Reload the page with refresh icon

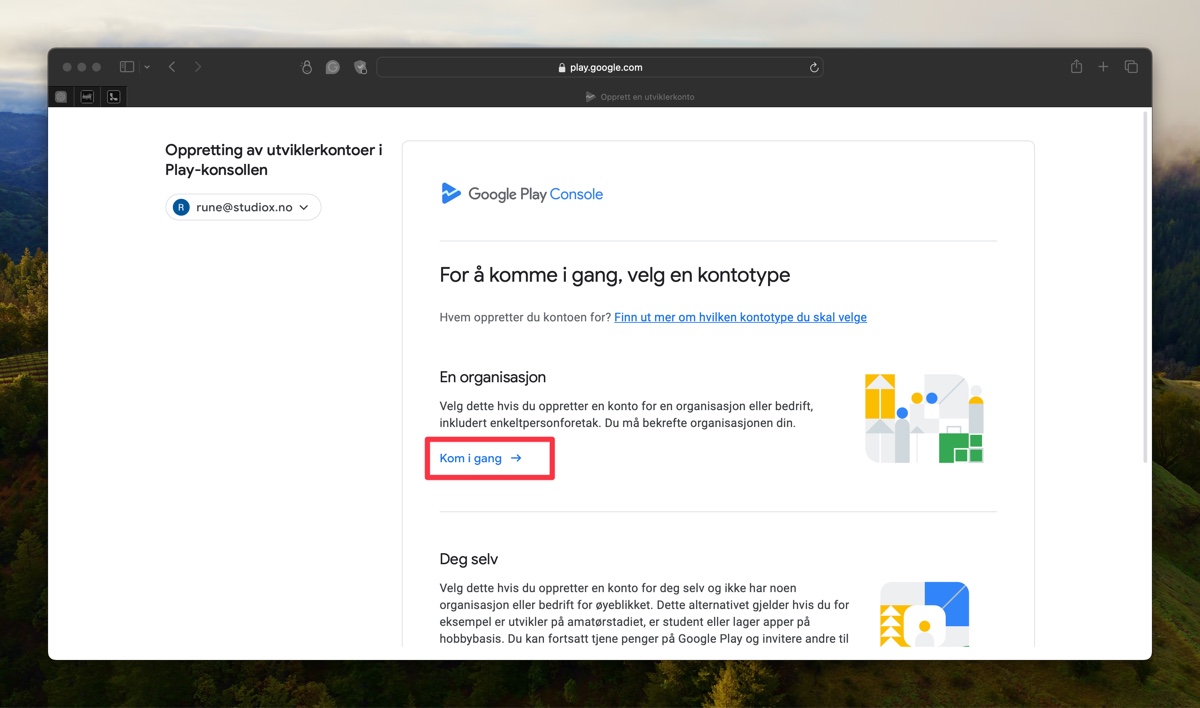point(814,68)
